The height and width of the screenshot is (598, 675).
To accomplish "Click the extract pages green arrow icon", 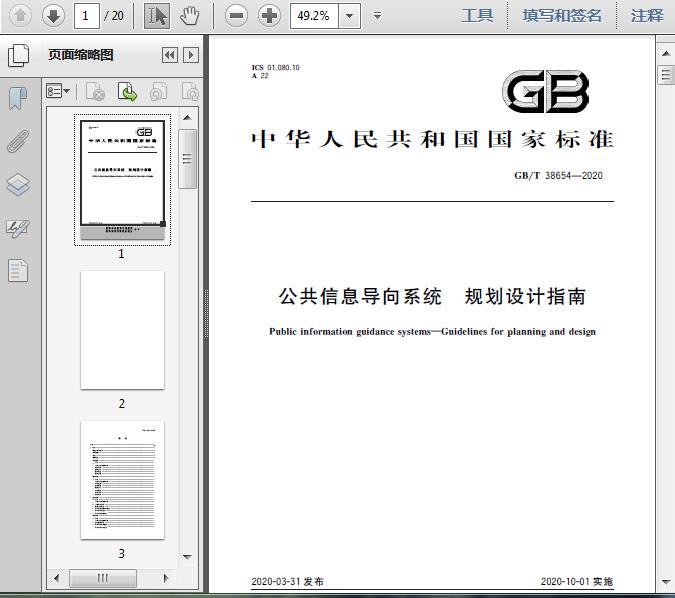I will point(127,92).
